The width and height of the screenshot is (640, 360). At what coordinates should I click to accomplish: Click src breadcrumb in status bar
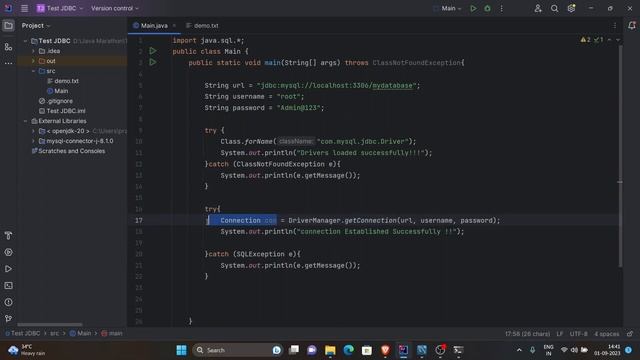coord(54,333)
